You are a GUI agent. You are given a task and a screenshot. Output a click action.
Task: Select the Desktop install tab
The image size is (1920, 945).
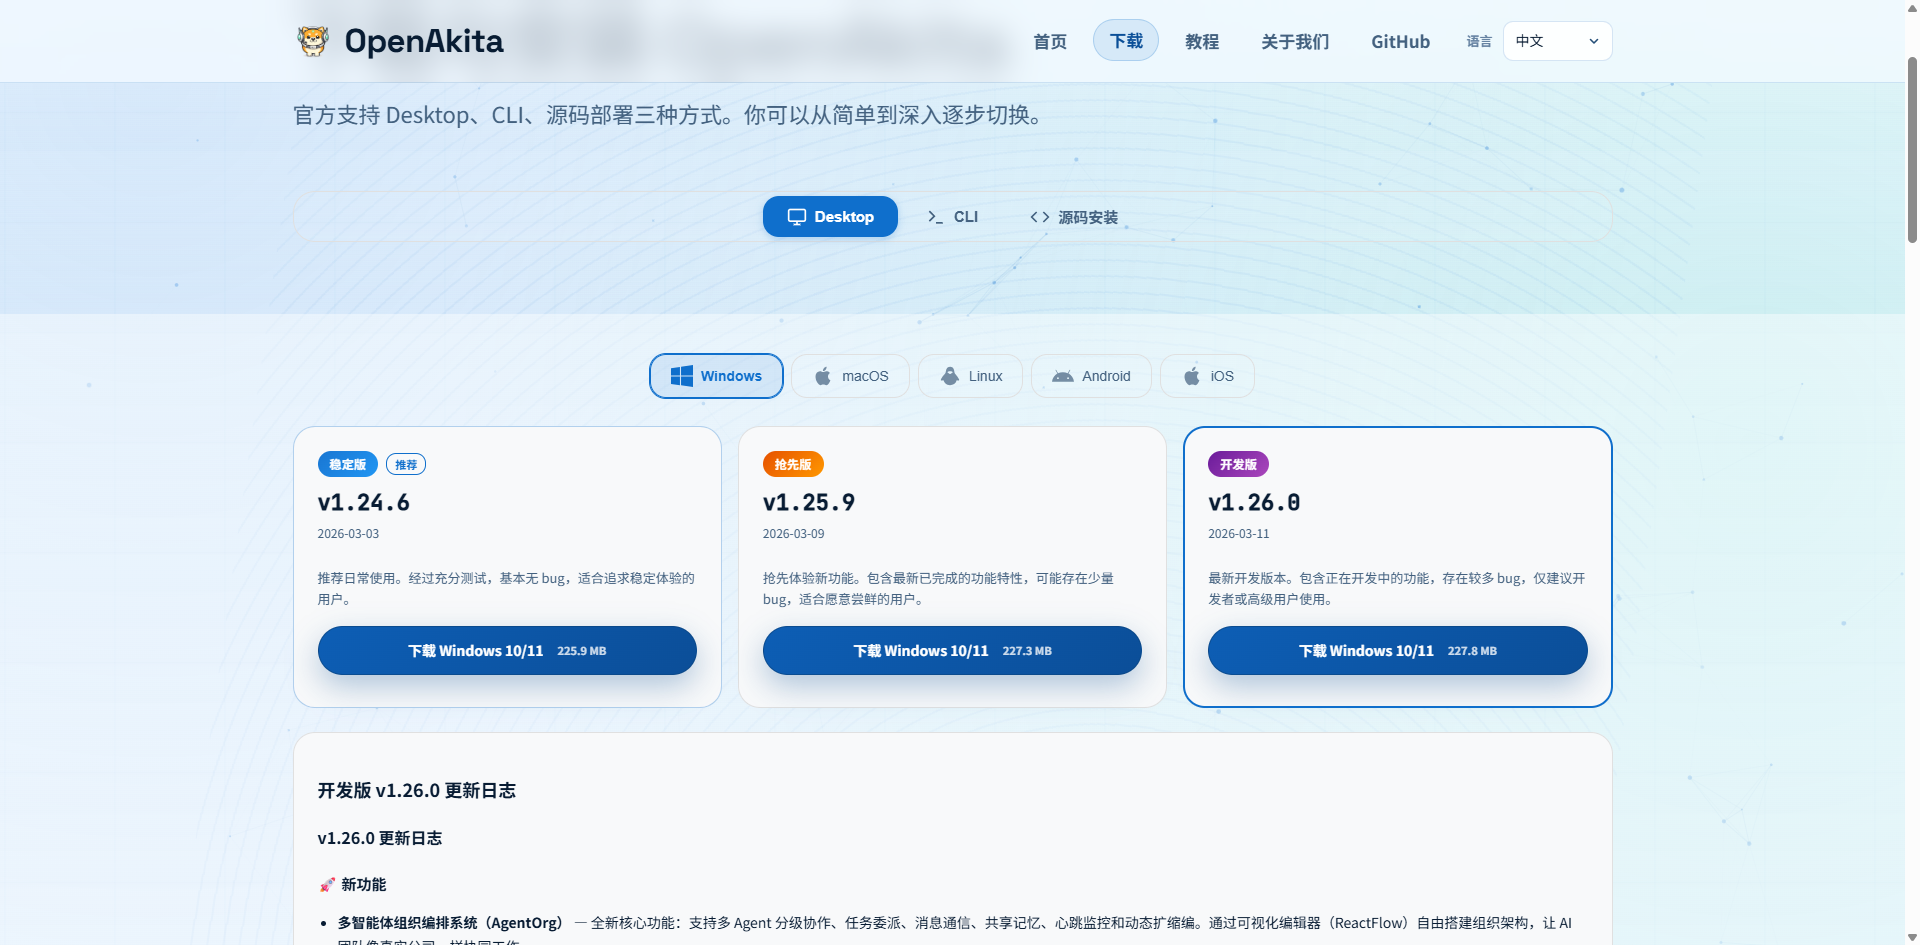(830, 217)
